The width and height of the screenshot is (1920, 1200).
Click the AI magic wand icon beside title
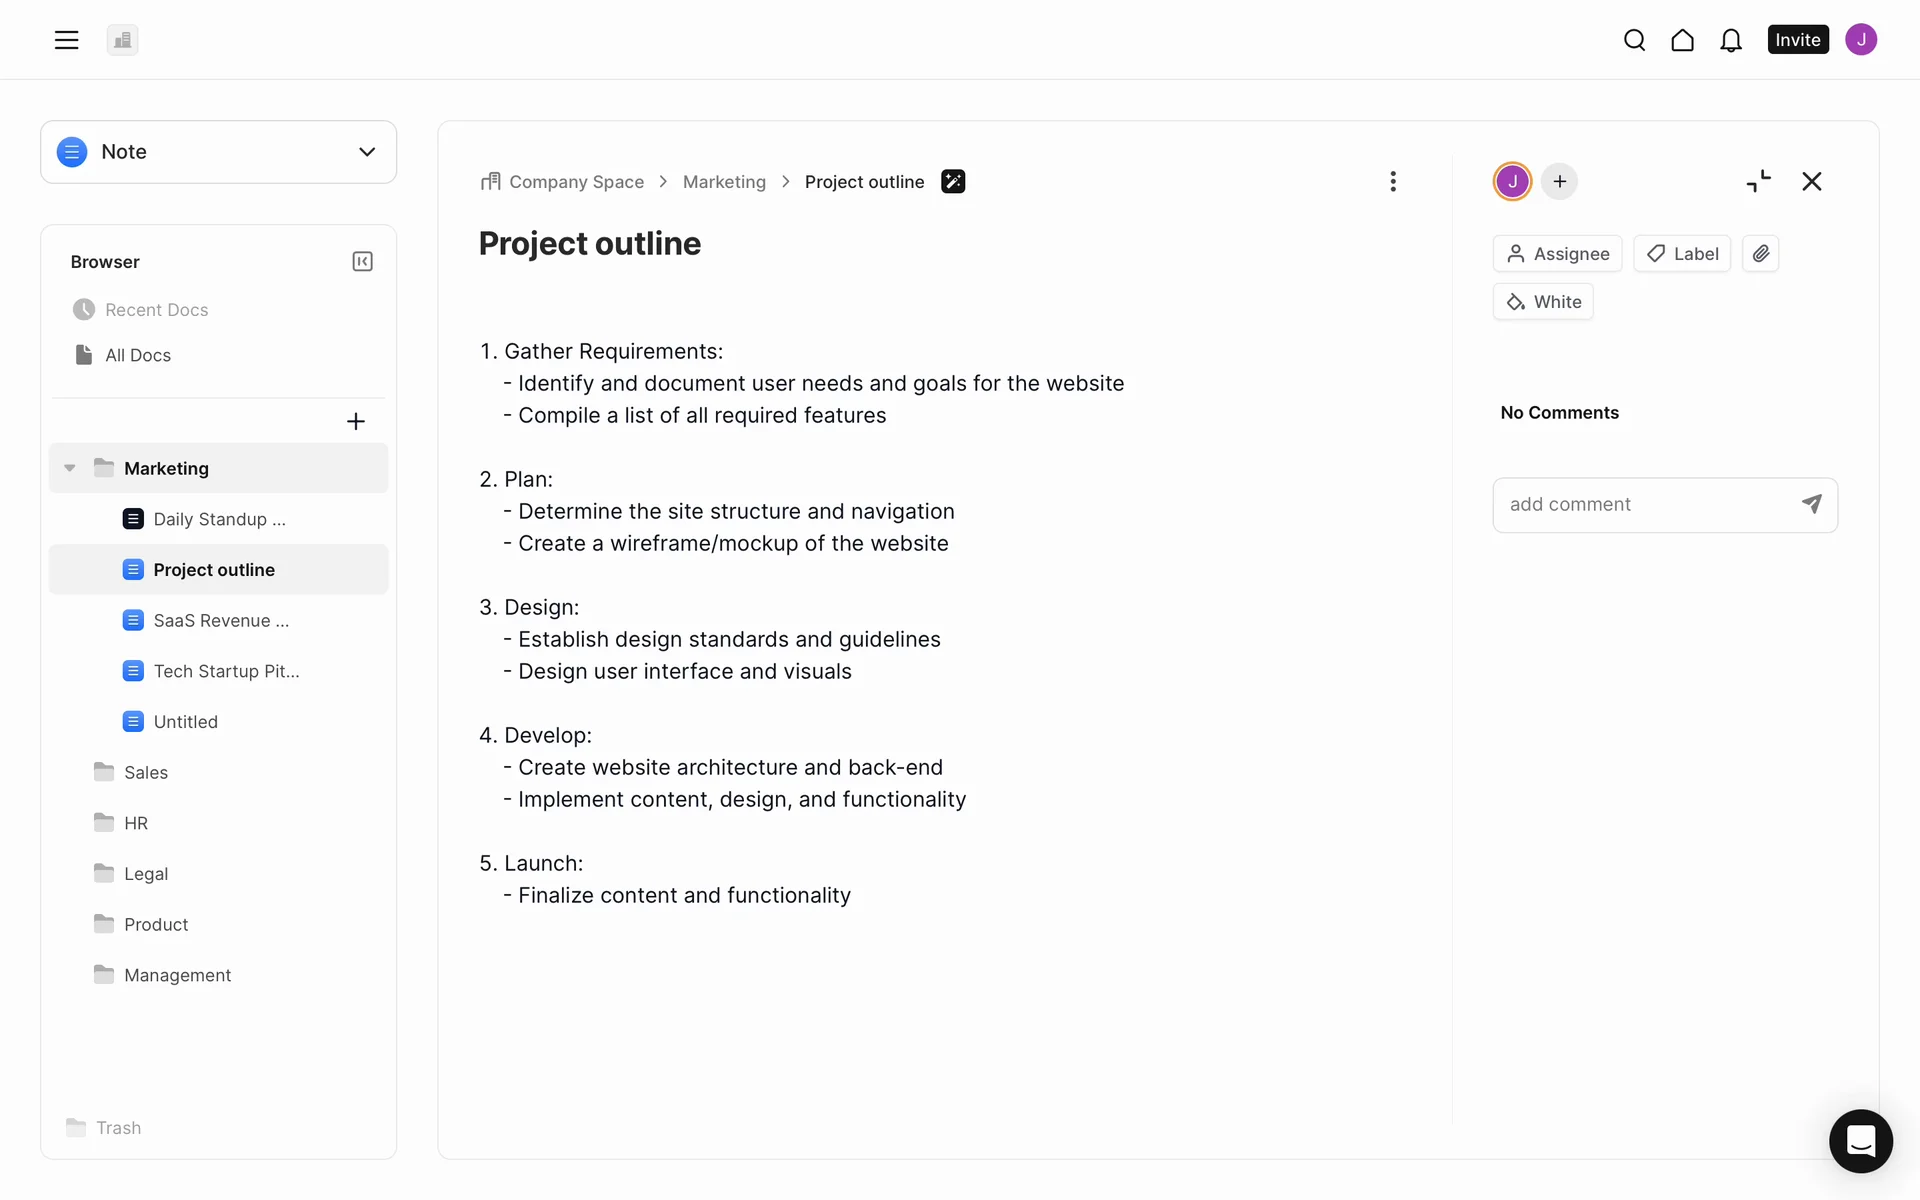[x=953, y=182]
